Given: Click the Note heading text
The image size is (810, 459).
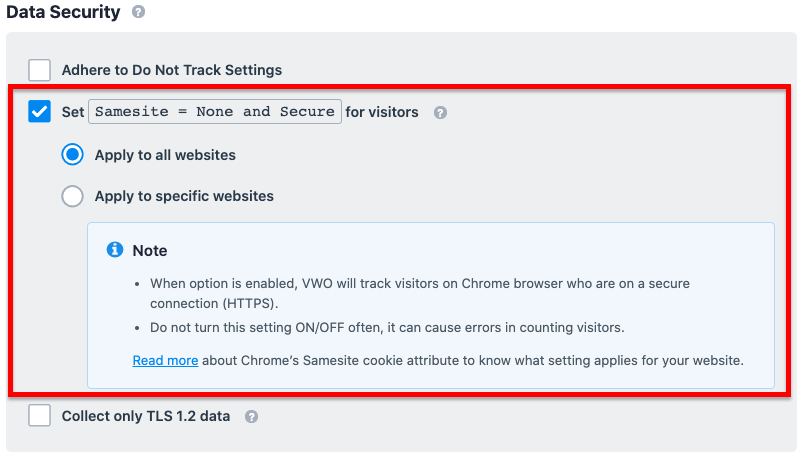Looking at the screenshot, I should point(150,250).
